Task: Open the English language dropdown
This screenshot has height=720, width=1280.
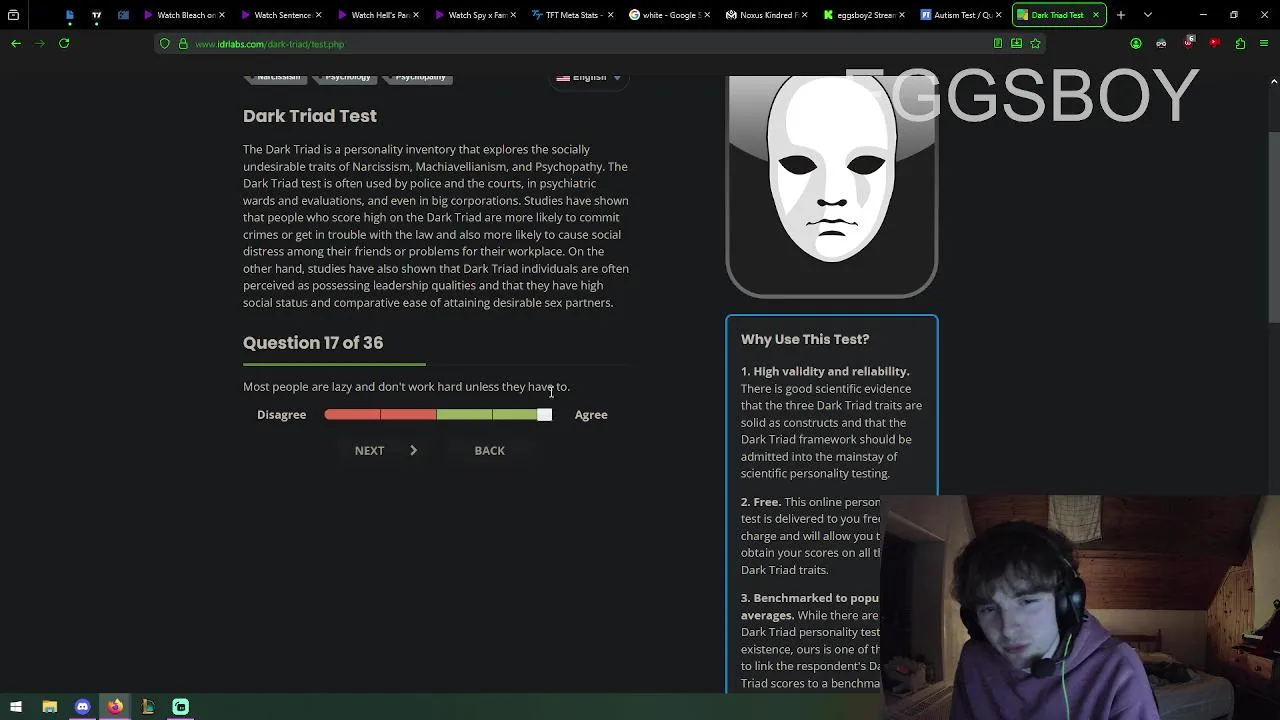Action: (x=589, y=78)
